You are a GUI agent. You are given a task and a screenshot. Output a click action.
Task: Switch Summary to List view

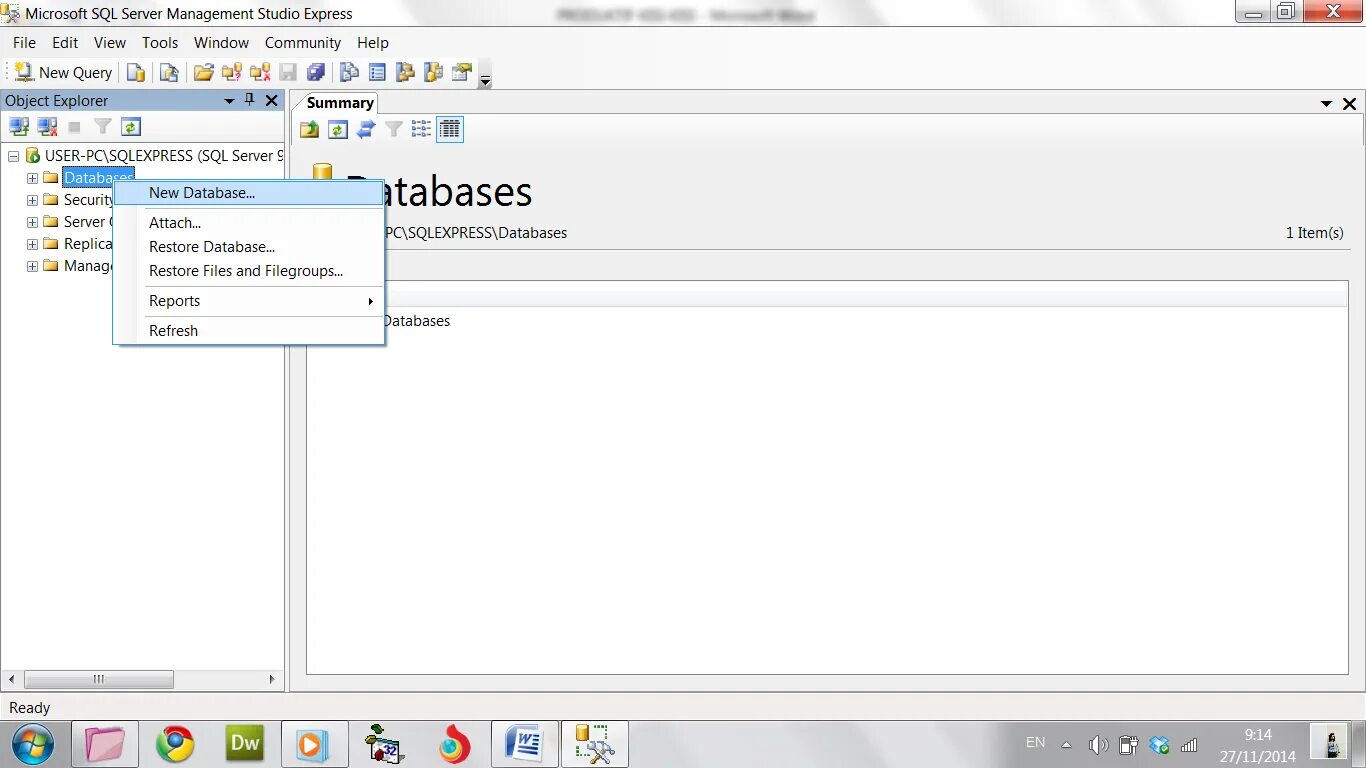[422, 129]
